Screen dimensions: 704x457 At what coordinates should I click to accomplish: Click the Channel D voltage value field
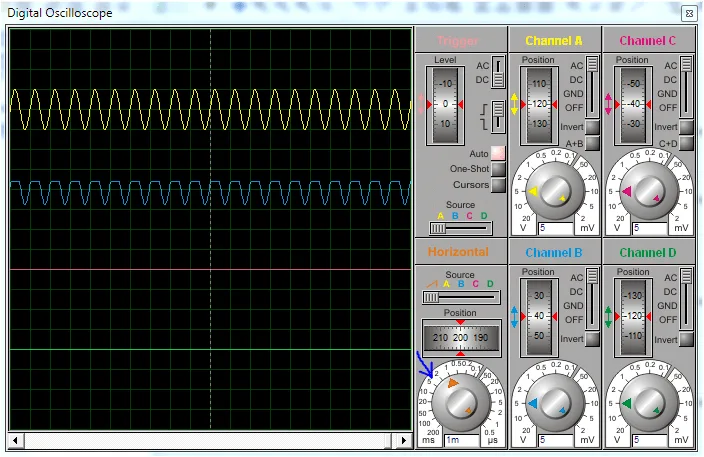650,440
